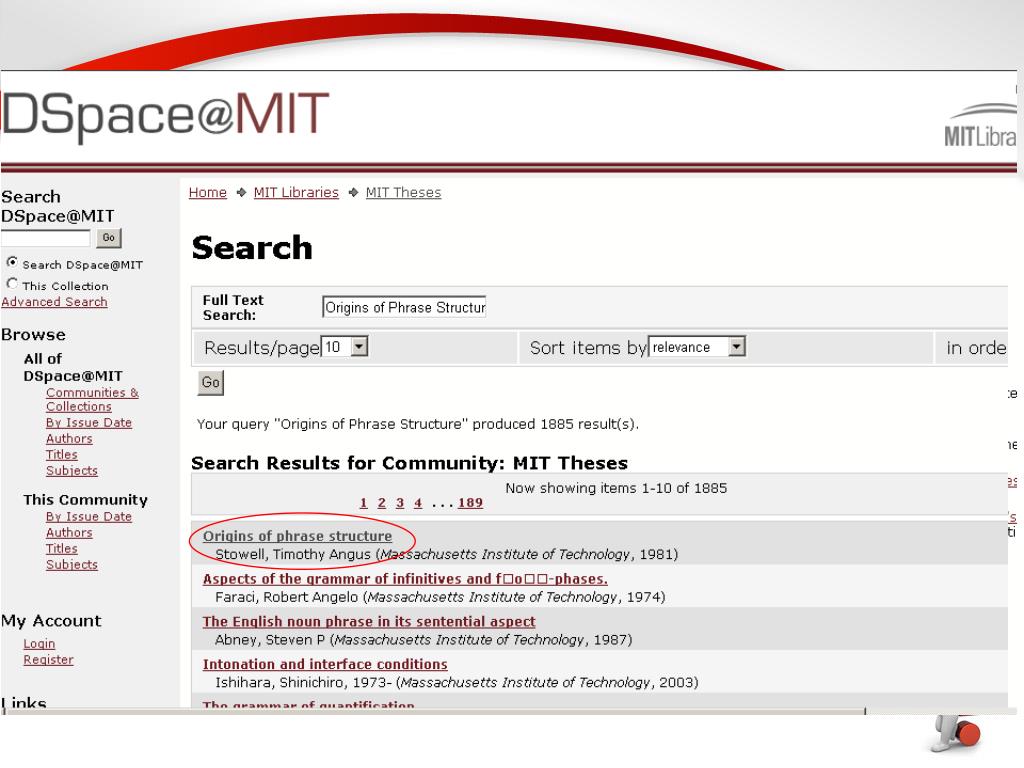The image size is (1024, 768).
Task: Browse all DSpace Authors link
Action: tap(69, 439)
